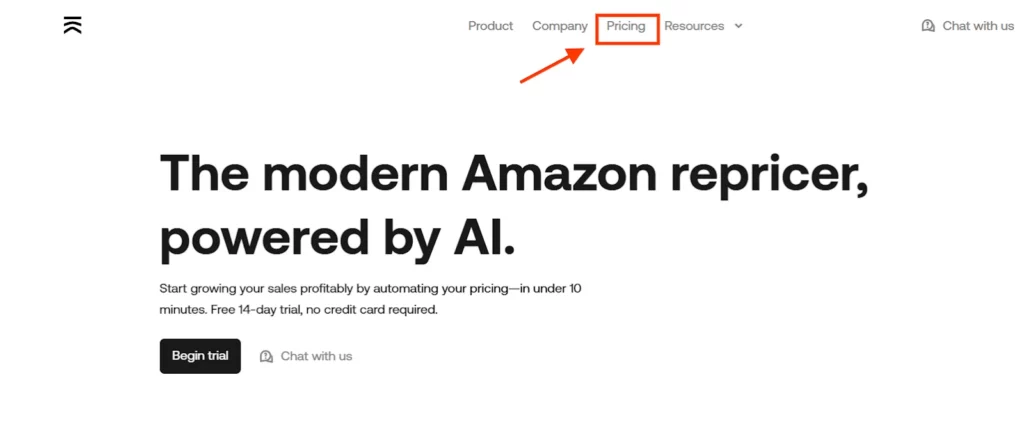Click the company logo icon in the header
The width and height of the screenshot is (1024, 423).
(72, 26)
